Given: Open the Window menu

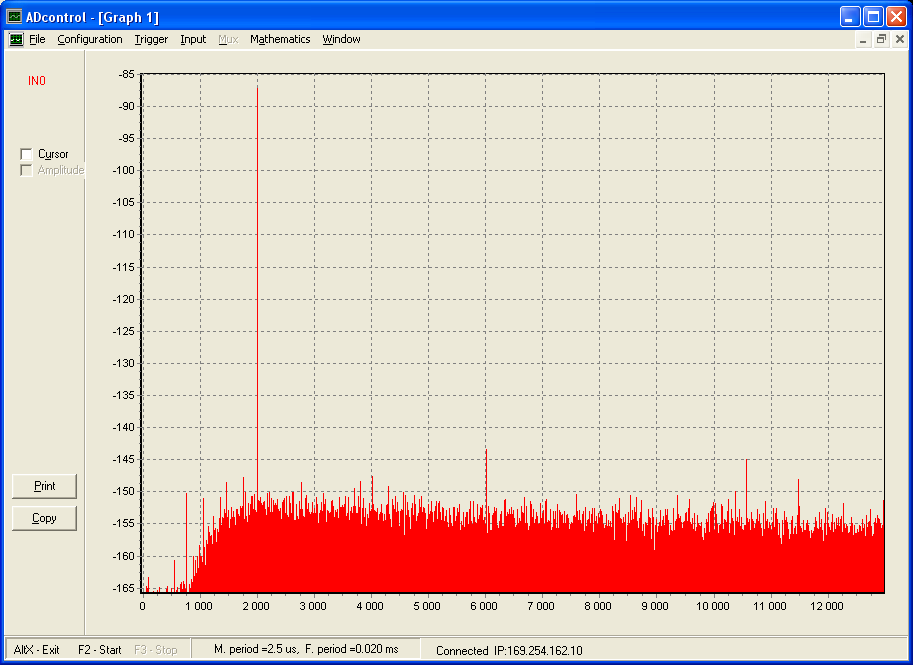Looking at the screenshot, I should pos(341,39).
